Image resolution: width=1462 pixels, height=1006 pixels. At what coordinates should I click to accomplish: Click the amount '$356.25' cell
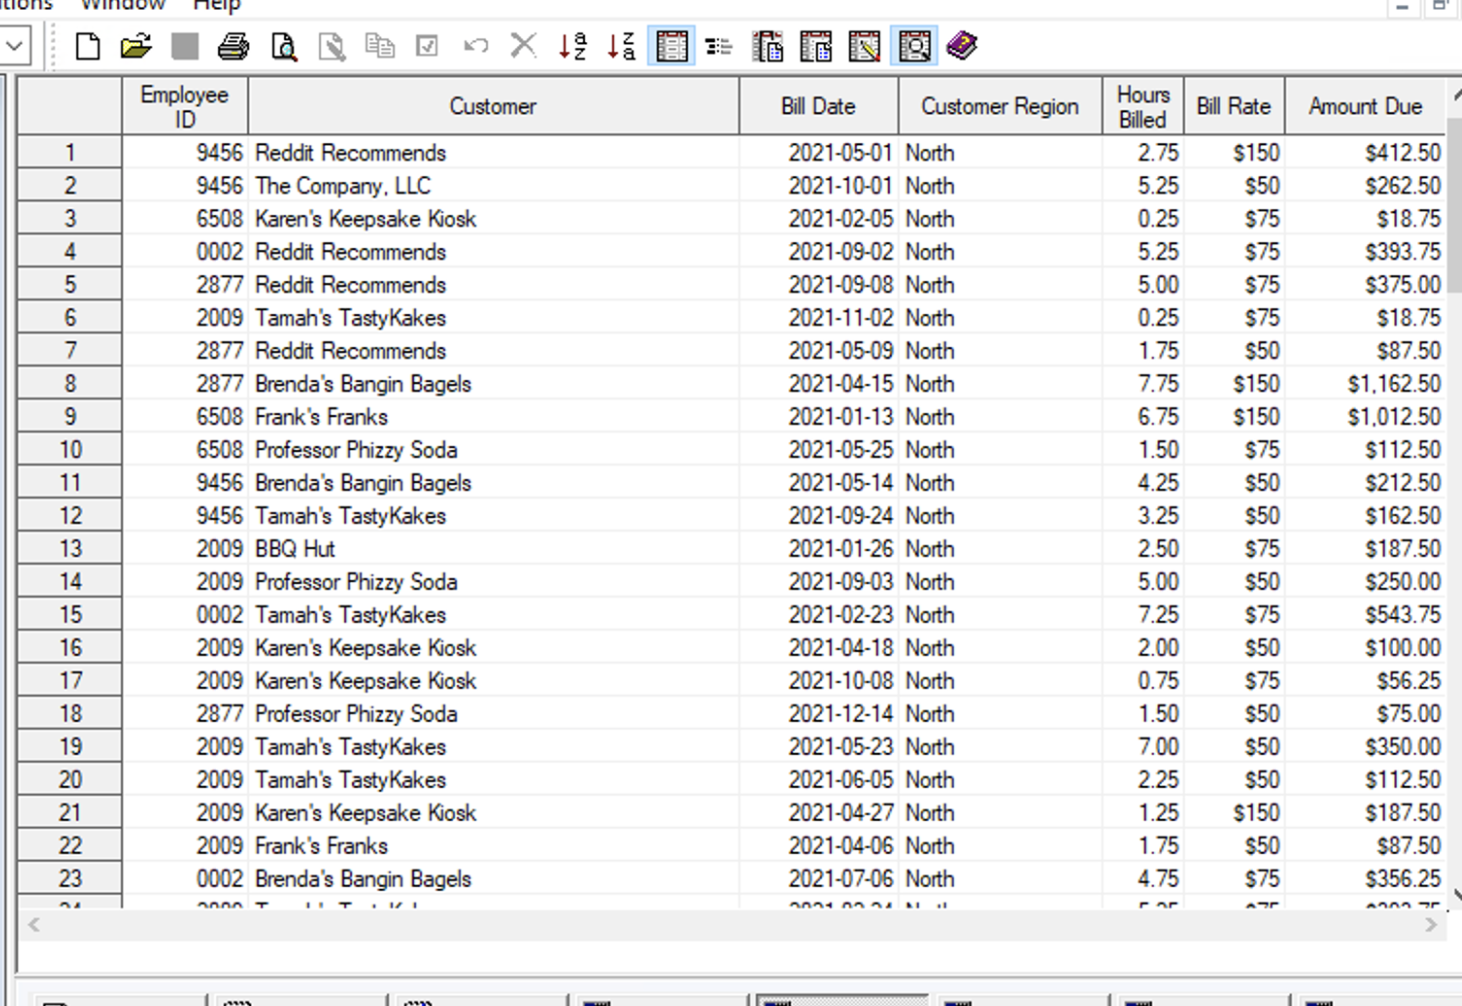point(1365,879)
